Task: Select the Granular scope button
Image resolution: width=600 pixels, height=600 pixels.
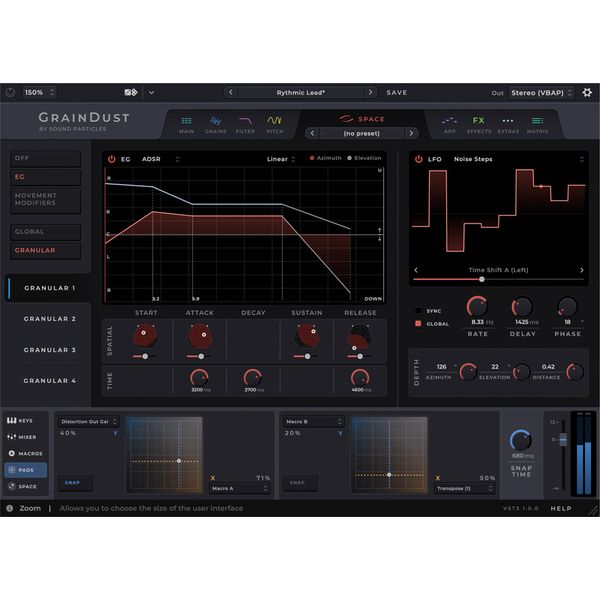Action: 45,250
